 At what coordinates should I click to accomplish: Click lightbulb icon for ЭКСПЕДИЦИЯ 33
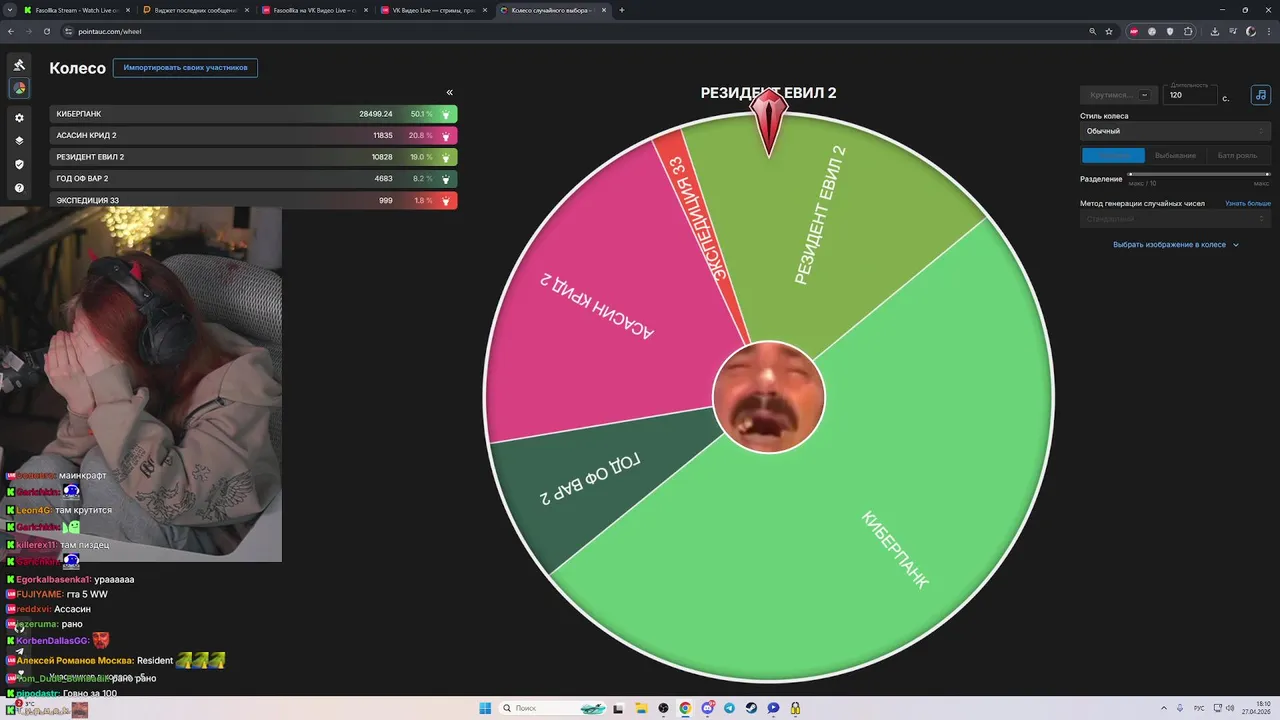click(x=446, y=200)
